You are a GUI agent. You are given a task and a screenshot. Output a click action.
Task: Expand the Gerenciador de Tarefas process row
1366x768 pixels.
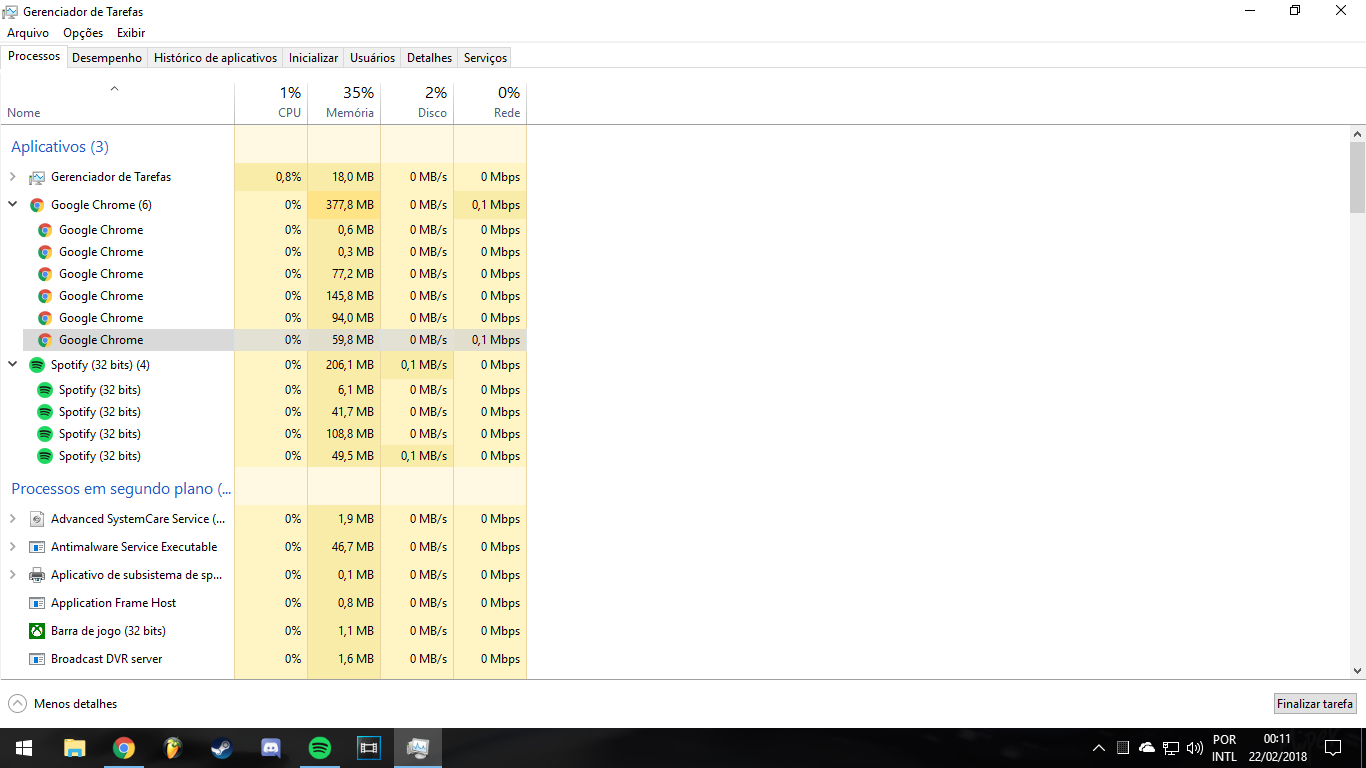pos(12,177)
